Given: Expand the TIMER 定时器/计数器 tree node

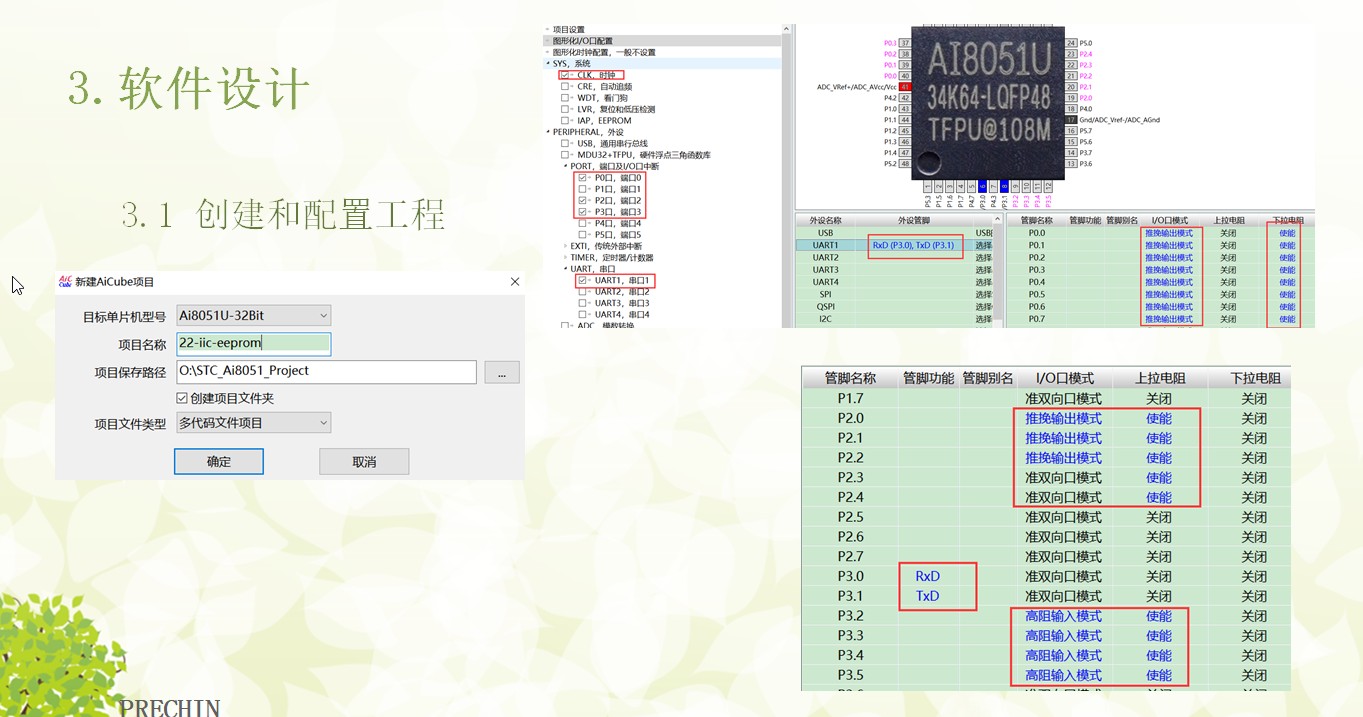Looking at the screenshot, I should [565, 258].
